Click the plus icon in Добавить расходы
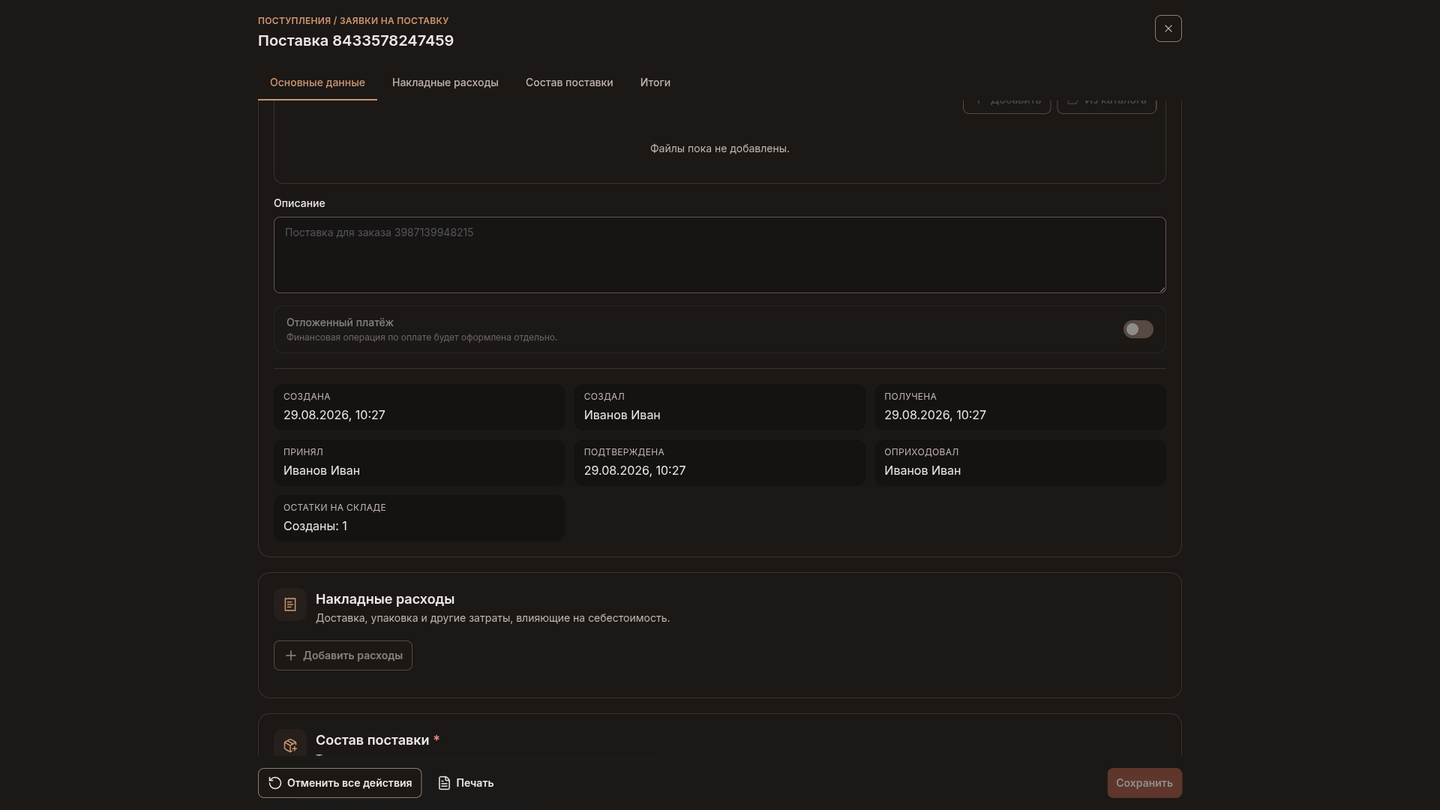 (291, 656)
